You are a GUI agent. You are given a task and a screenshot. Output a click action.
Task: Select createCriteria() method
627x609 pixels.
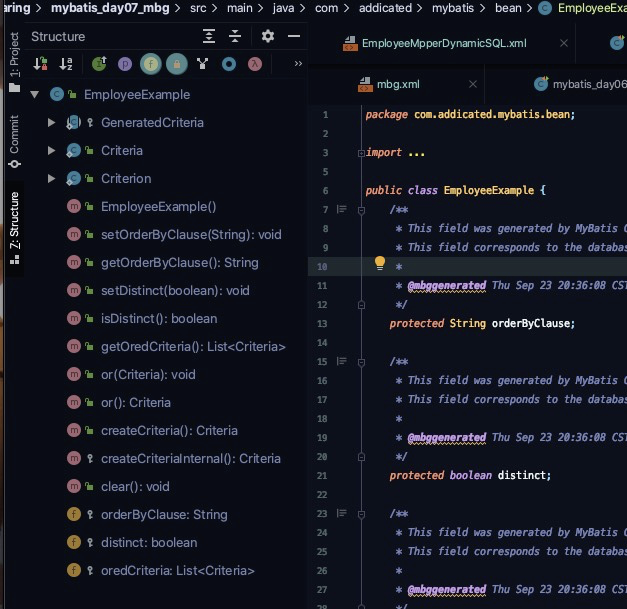coord(169,431)
